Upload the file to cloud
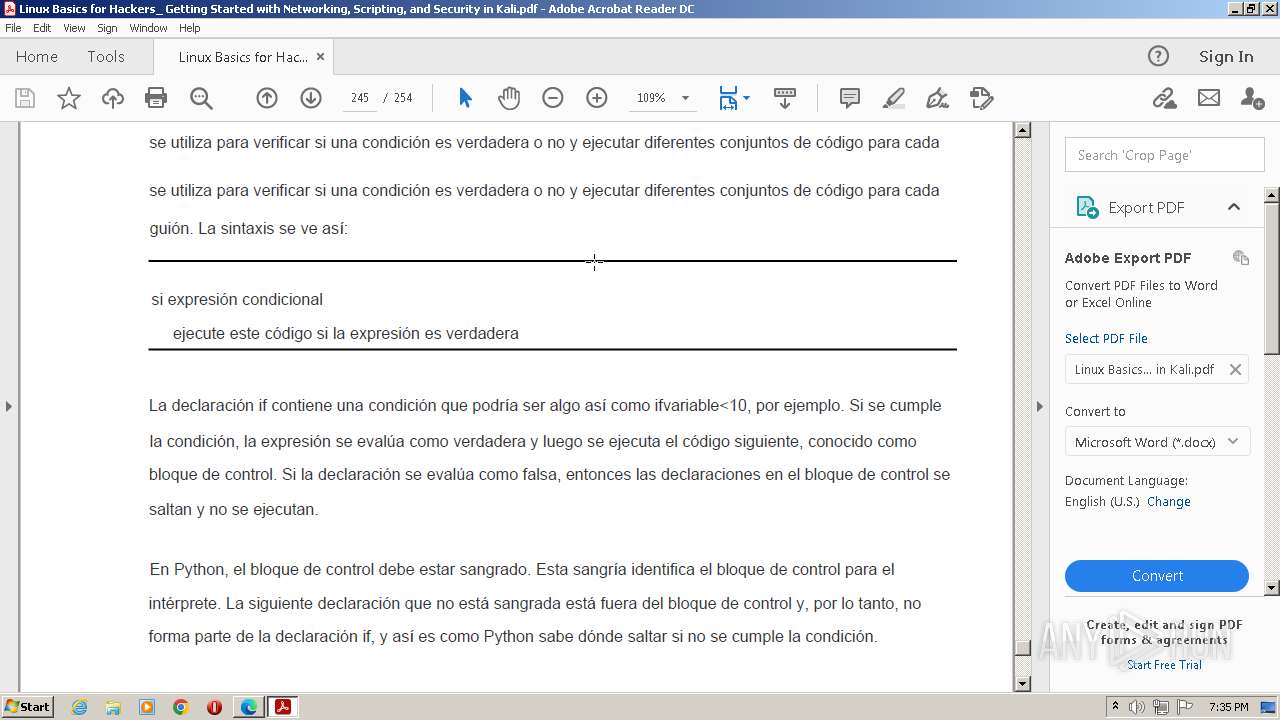The height and width of the screenshot is (720, 1280). pyautogui.click(x=113, y=98)
